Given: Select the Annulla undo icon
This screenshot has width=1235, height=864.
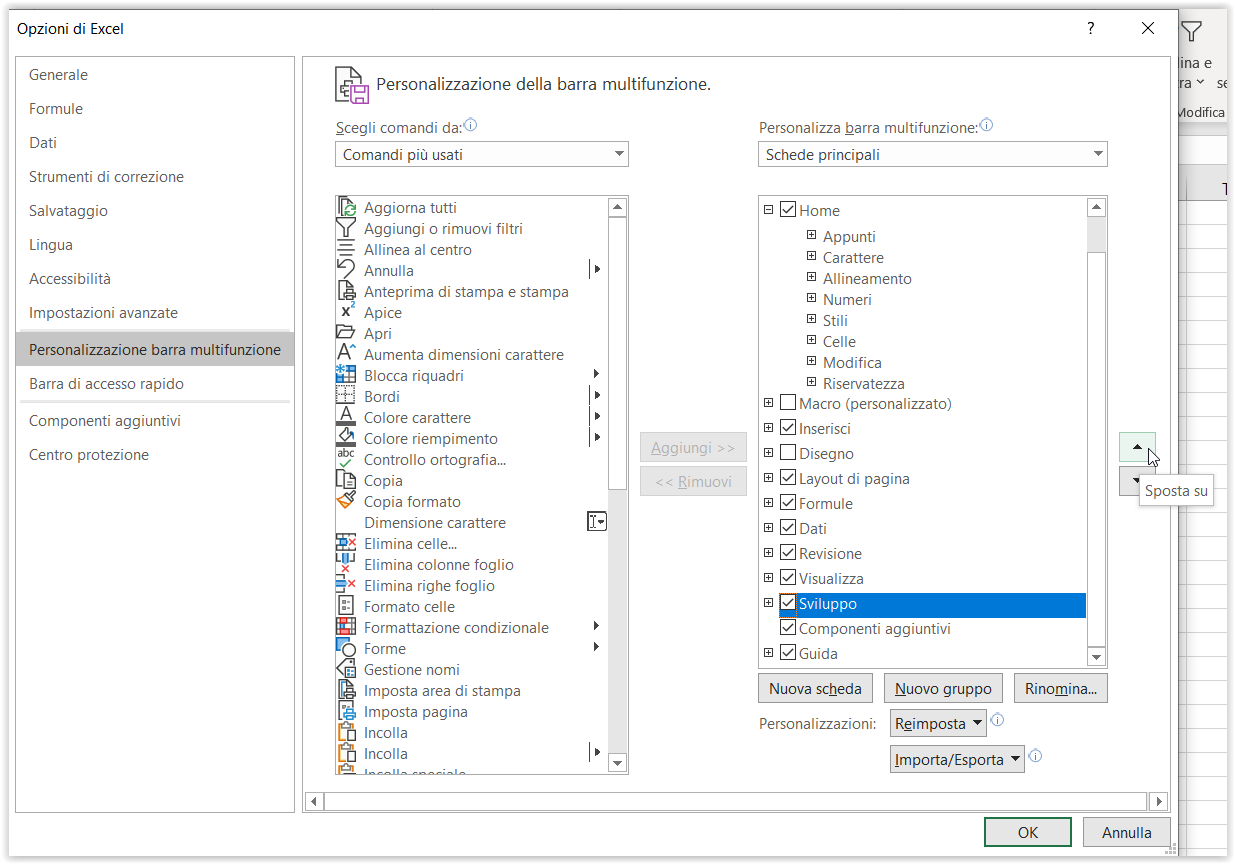Looking at the screenshot, I should [x=346, y=270].
